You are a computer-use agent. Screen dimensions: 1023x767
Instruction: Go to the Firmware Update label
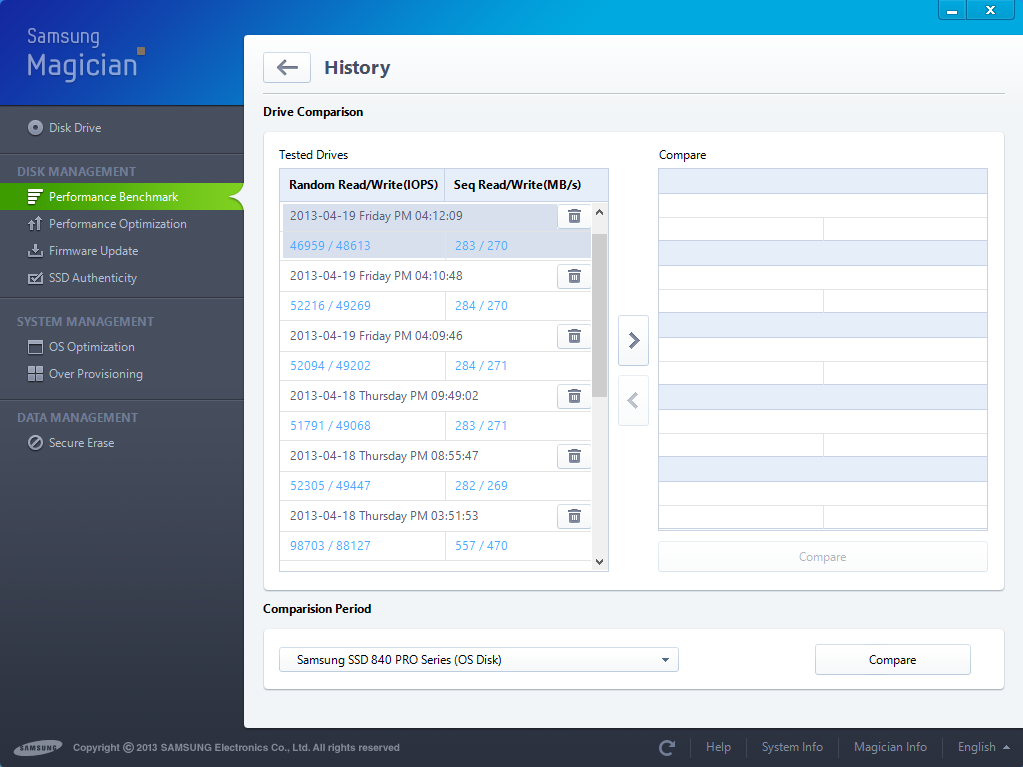click(93, 250)
